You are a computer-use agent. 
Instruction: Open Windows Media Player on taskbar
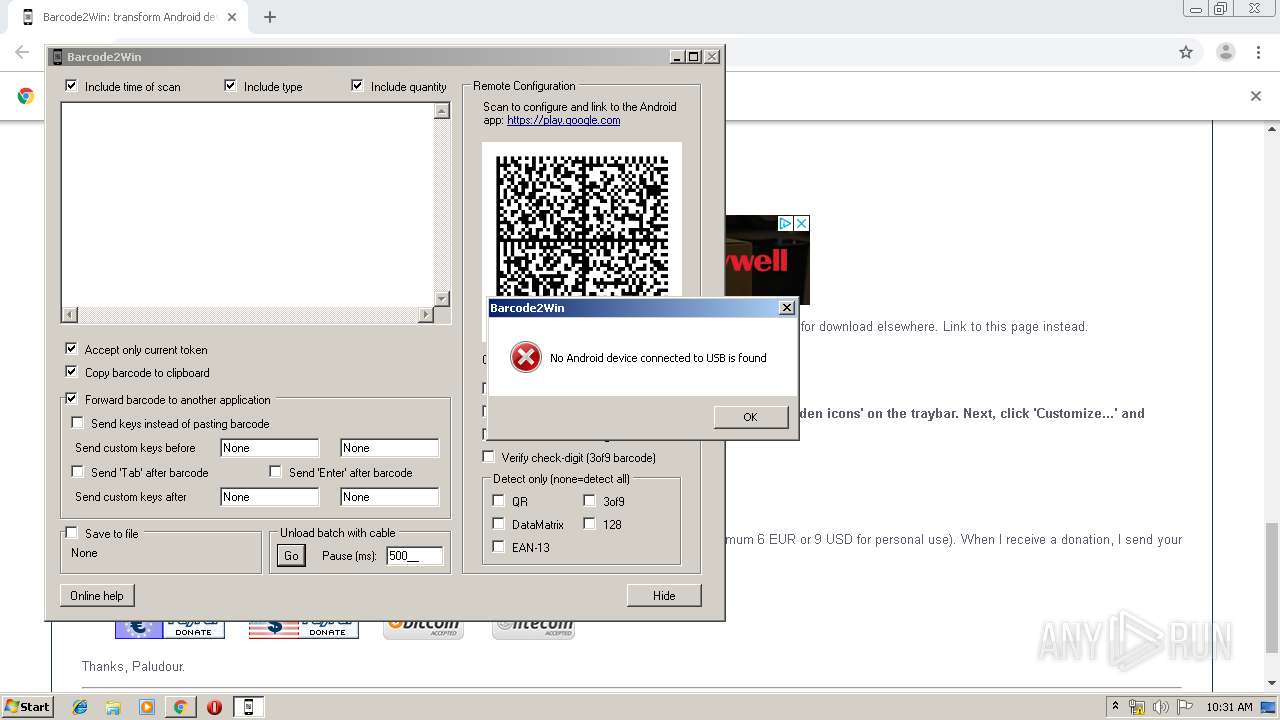click(x=147, y=707)
